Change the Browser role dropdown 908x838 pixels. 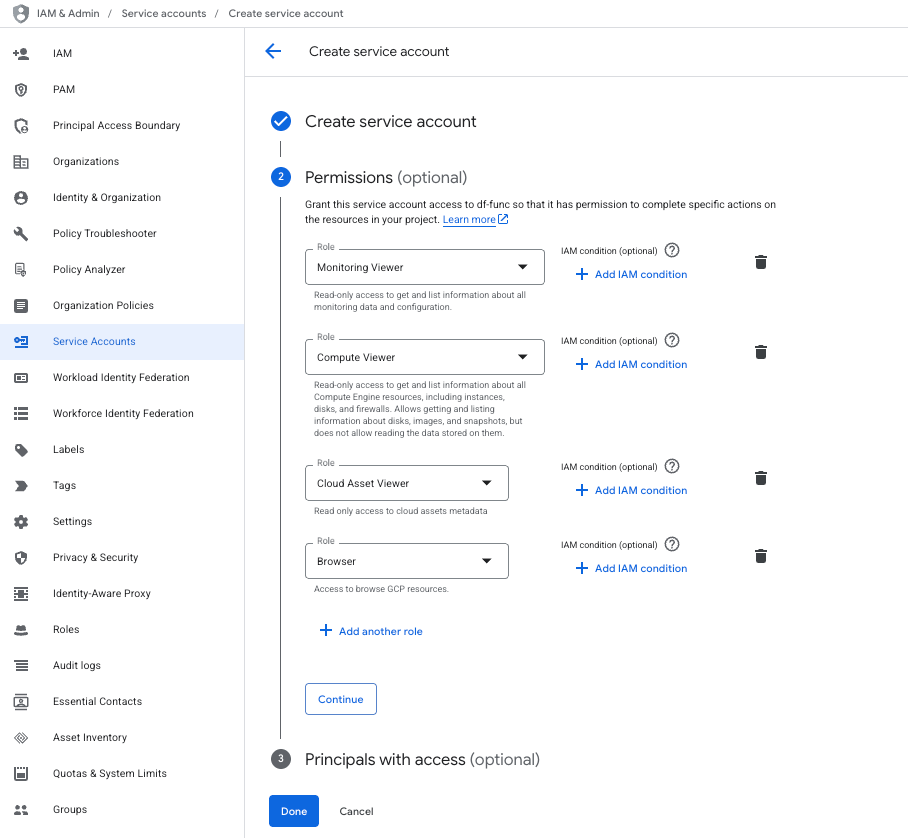(406, 562)
